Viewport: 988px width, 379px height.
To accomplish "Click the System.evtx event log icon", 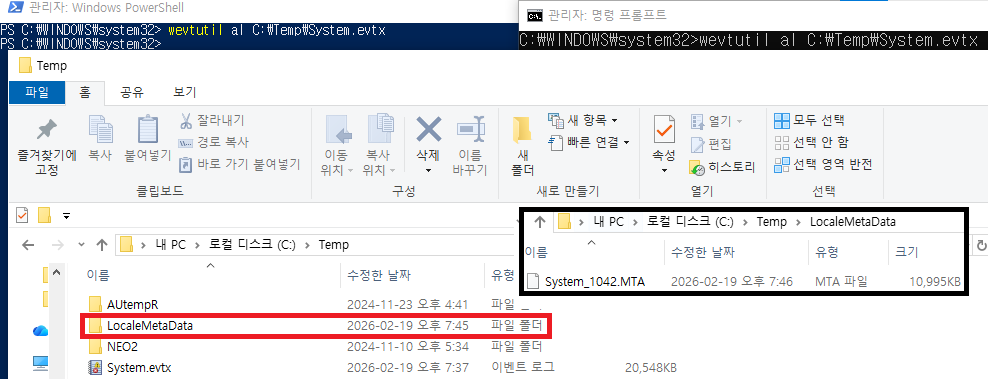I will coord(96,367).
